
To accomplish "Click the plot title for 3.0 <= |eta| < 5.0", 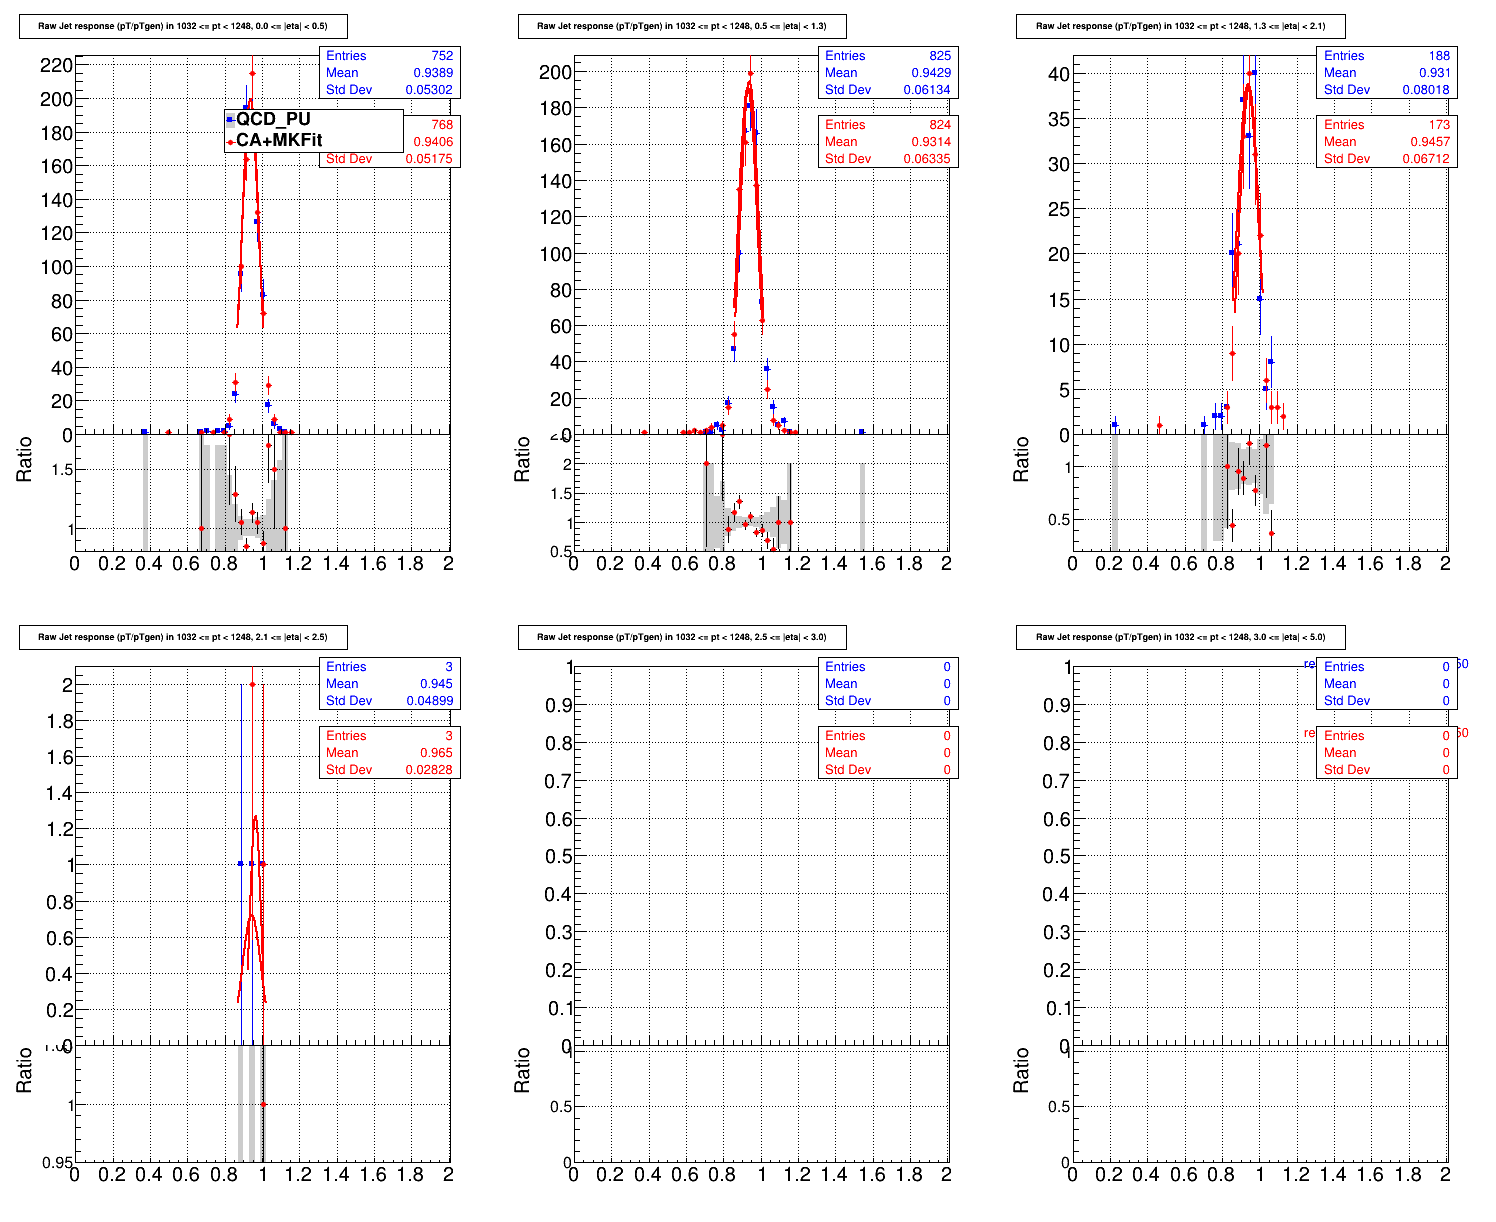I will 1180,637.
